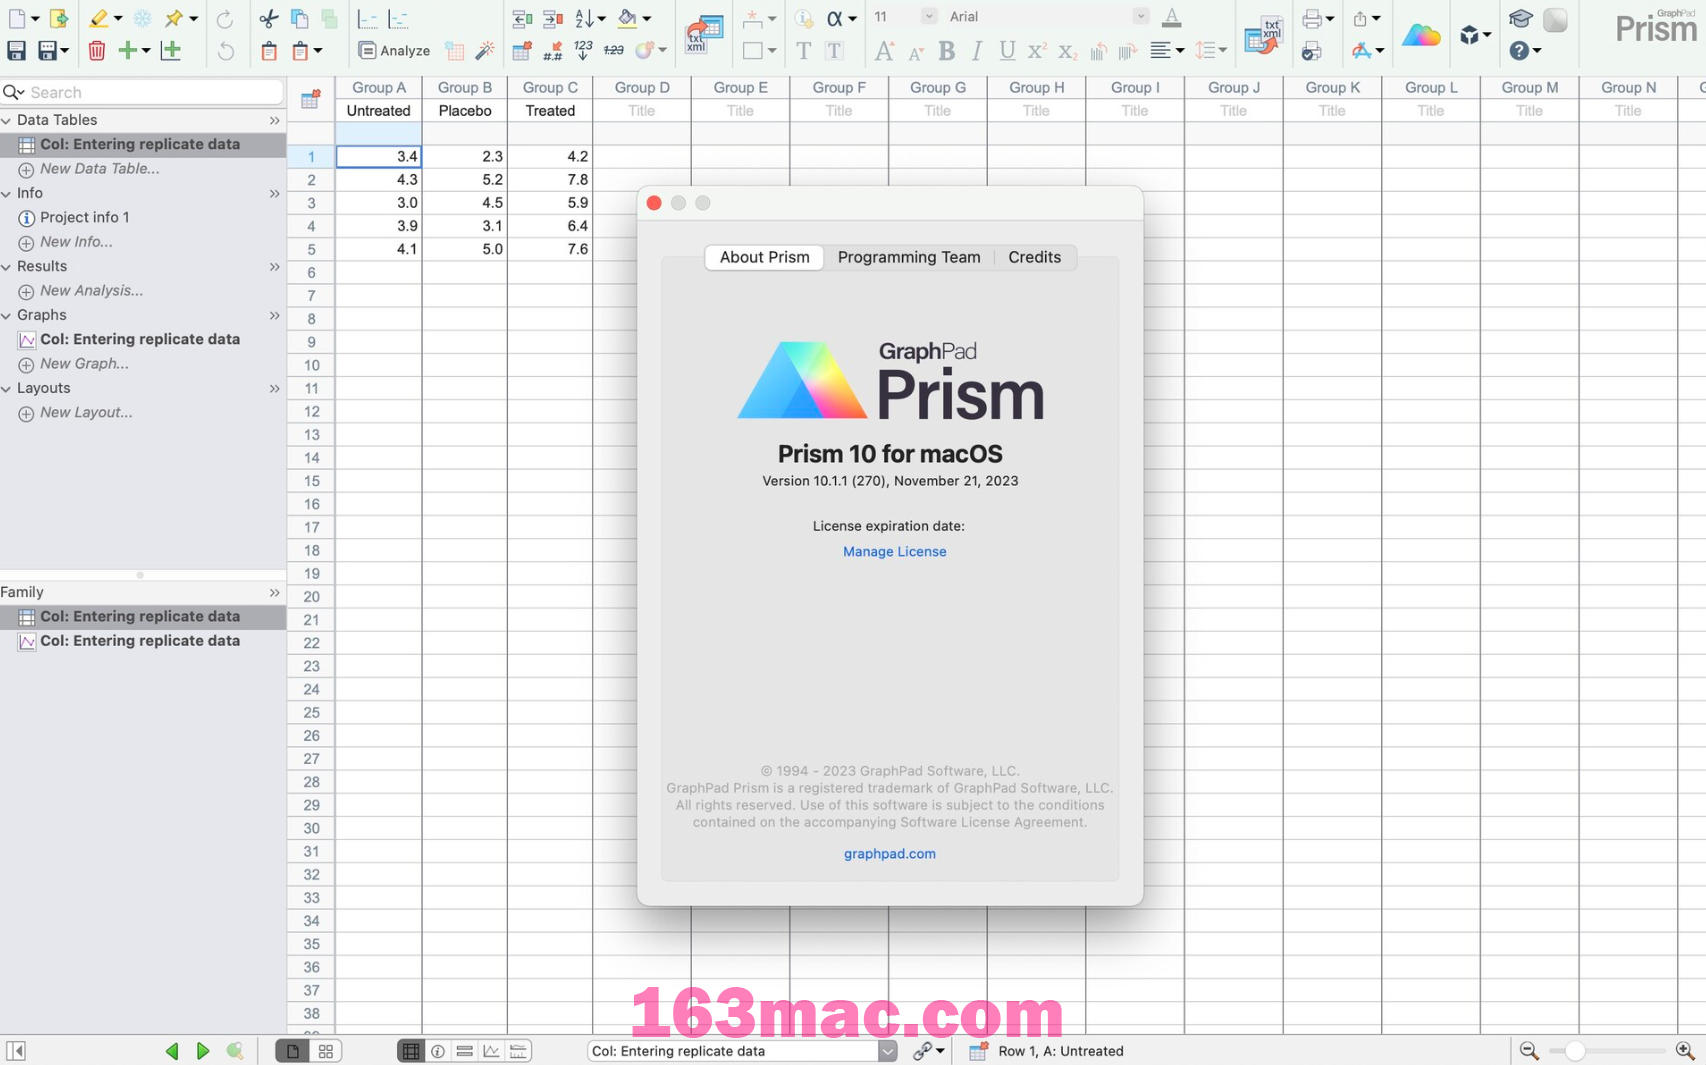Toggle Underline text formatting
The width and height of the screenshot is (1706, 1065).
pyautogui.click(x=1007, y=50)
